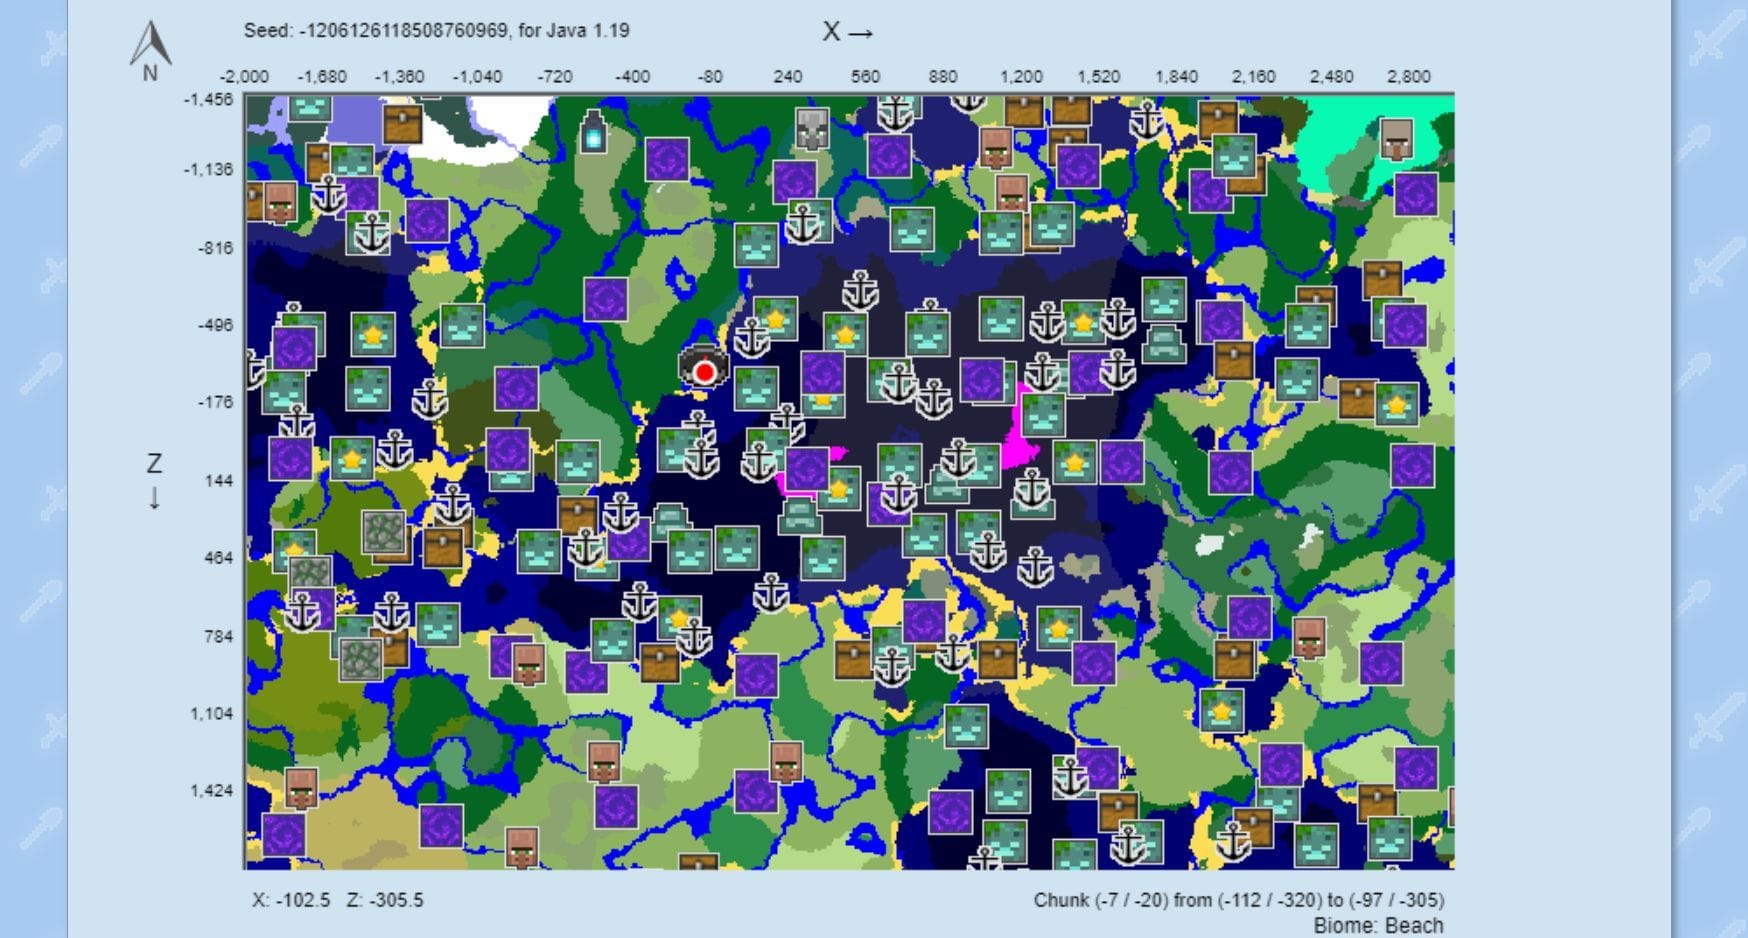1748x938 pixels.
Task: Click a buried treasure chest icon
Action: [405, 125]
